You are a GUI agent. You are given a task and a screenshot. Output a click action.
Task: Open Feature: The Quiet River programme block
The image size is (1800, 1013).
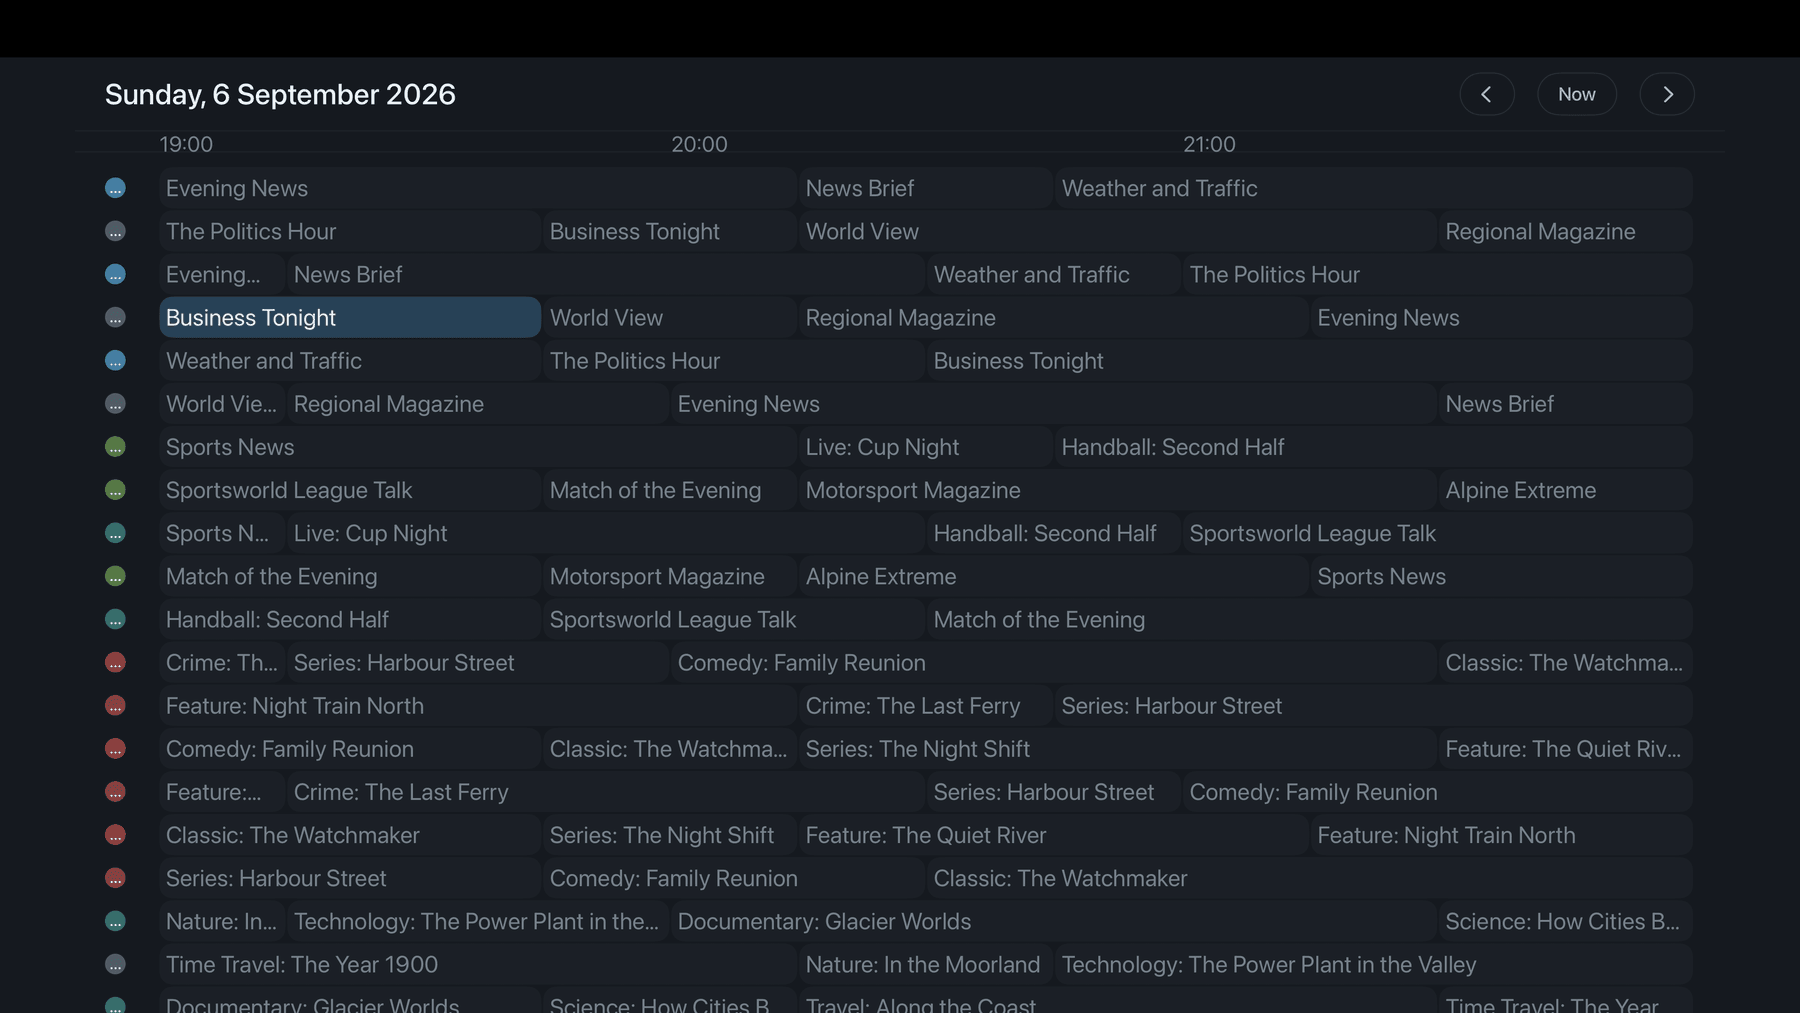[1054, 835]
